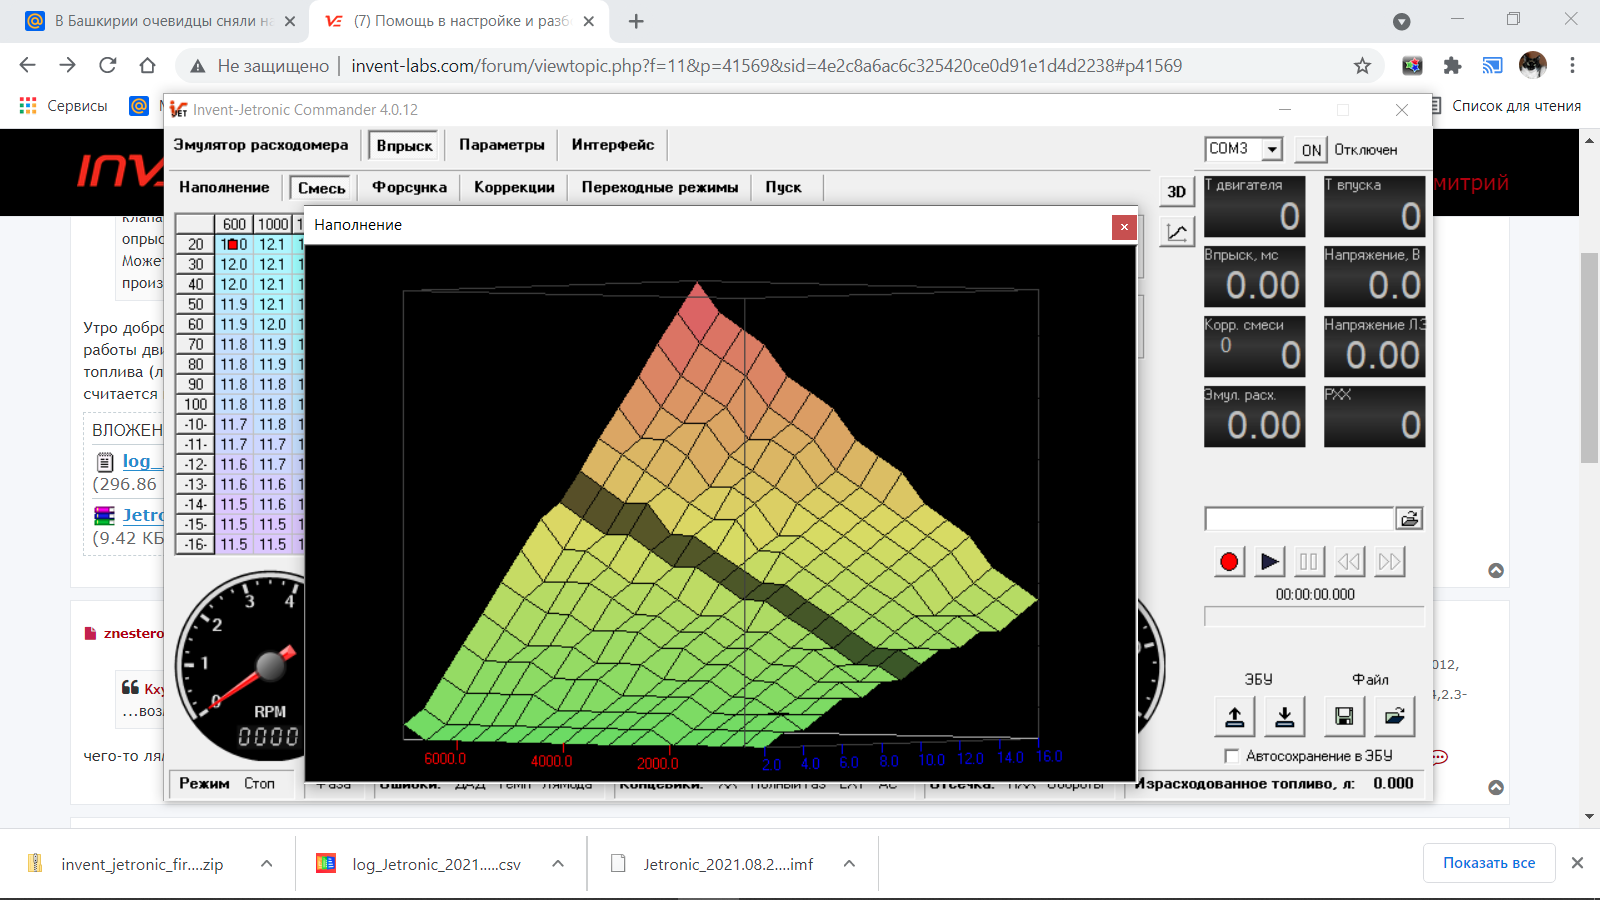Toggle the ON connection button
The image size is (1600, 900).
tap(1311, 150)
